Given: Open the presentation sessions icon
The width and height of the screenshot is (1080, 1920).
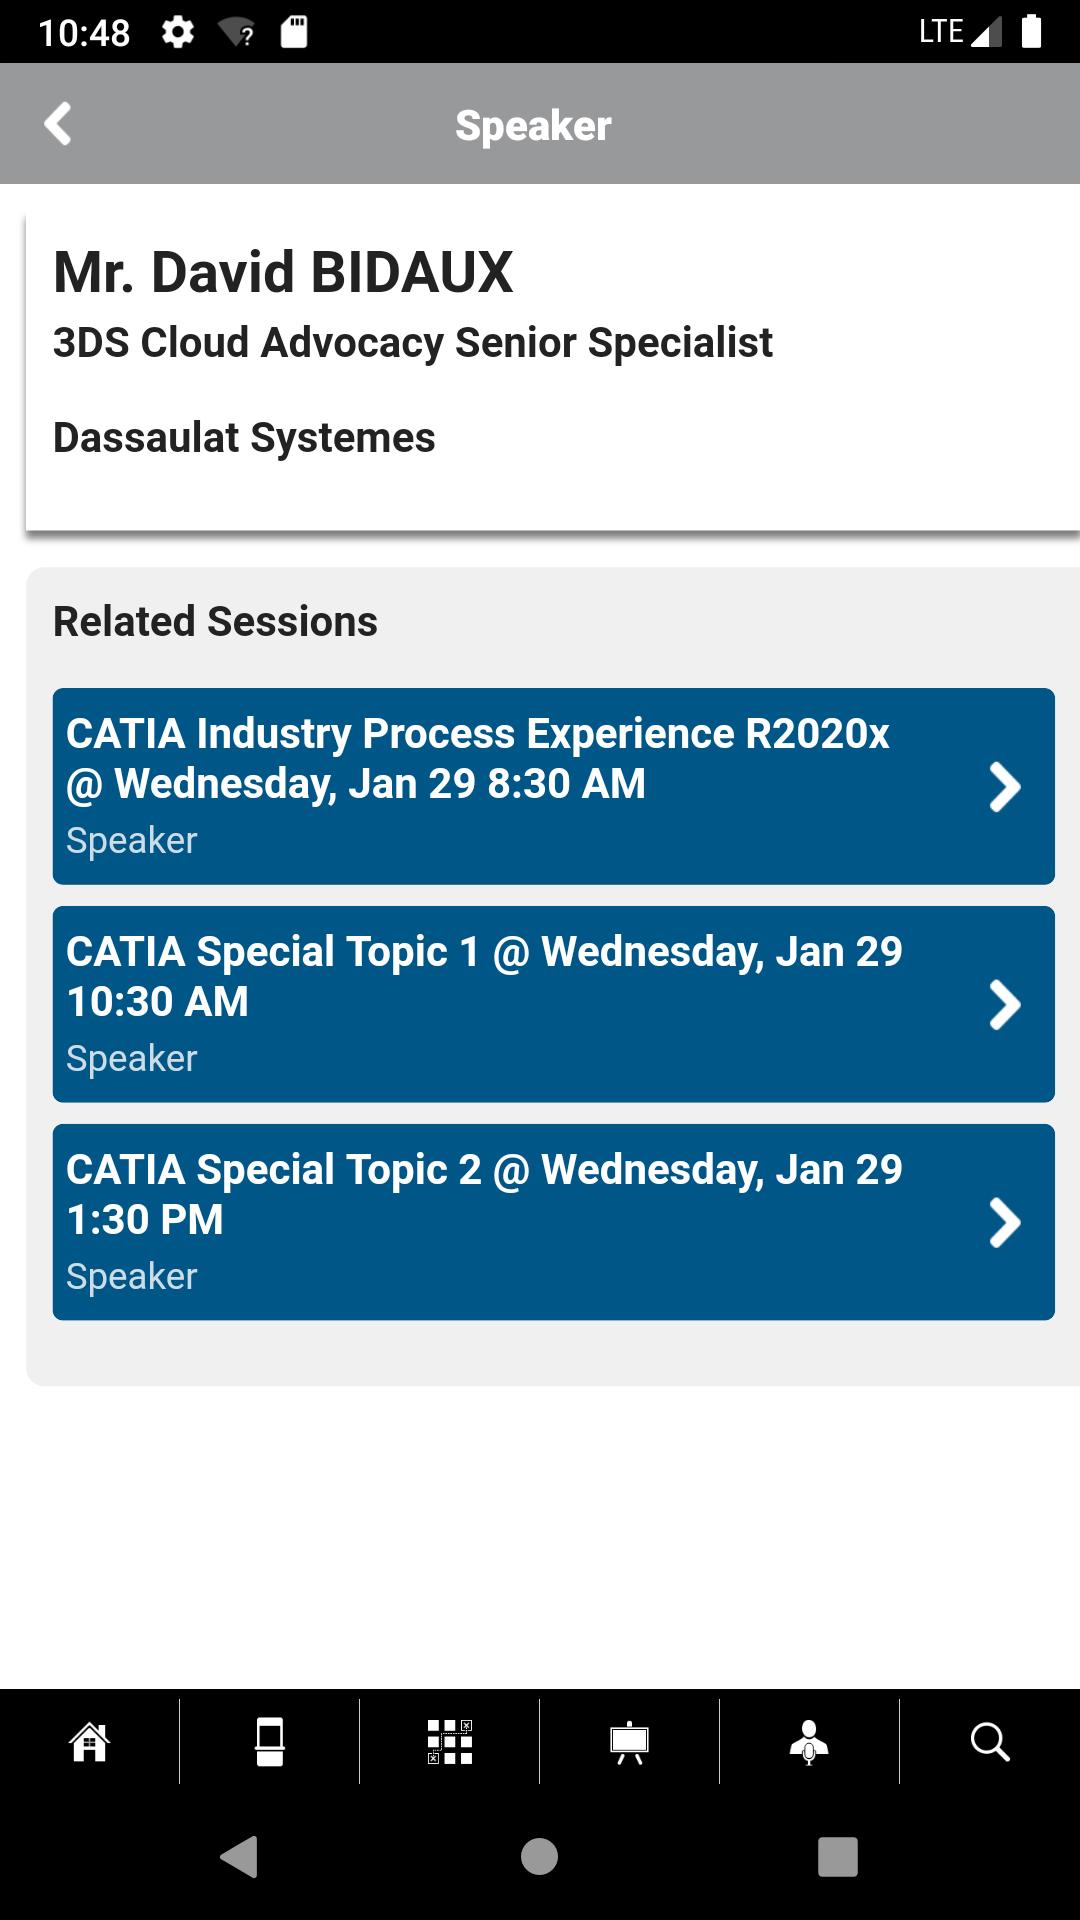Looking at the screenshot, I should (x=630, y=1742).
